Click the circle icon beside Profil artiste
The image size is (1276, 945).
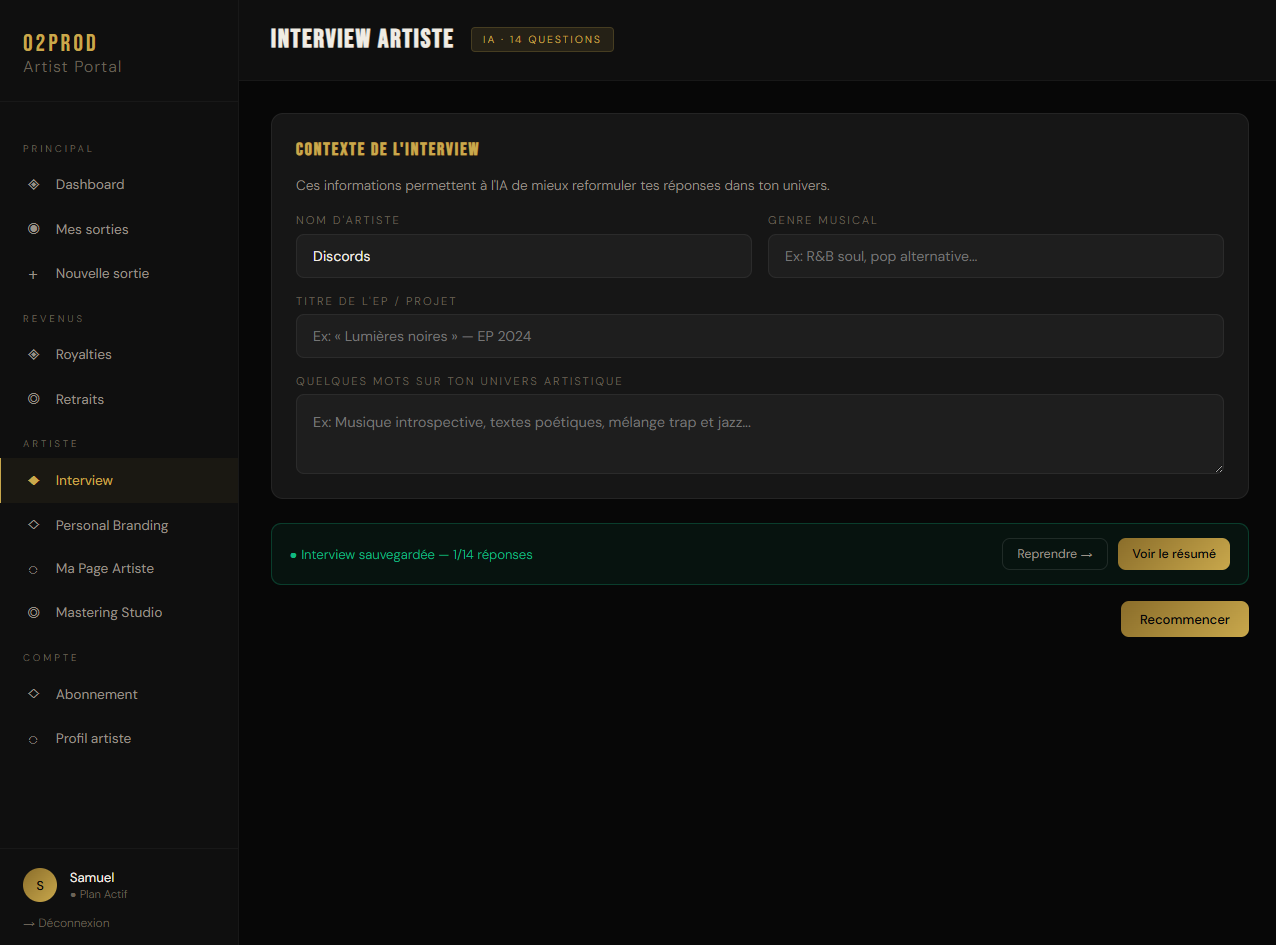click(x=33, y=739)
